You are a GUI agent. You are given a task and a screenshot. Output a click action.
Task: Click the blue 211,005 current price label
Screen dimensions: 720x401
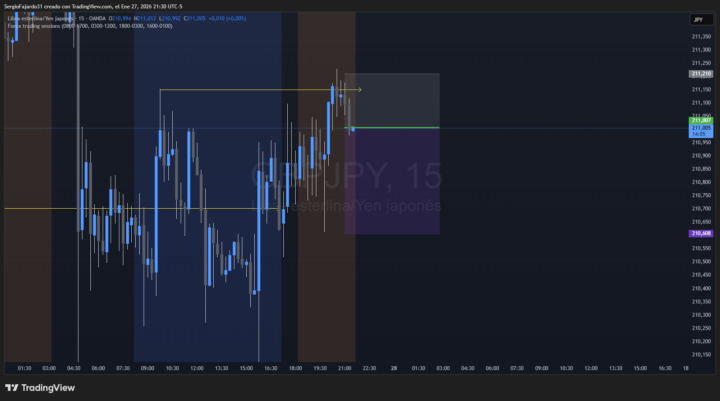tap(701, 130)
